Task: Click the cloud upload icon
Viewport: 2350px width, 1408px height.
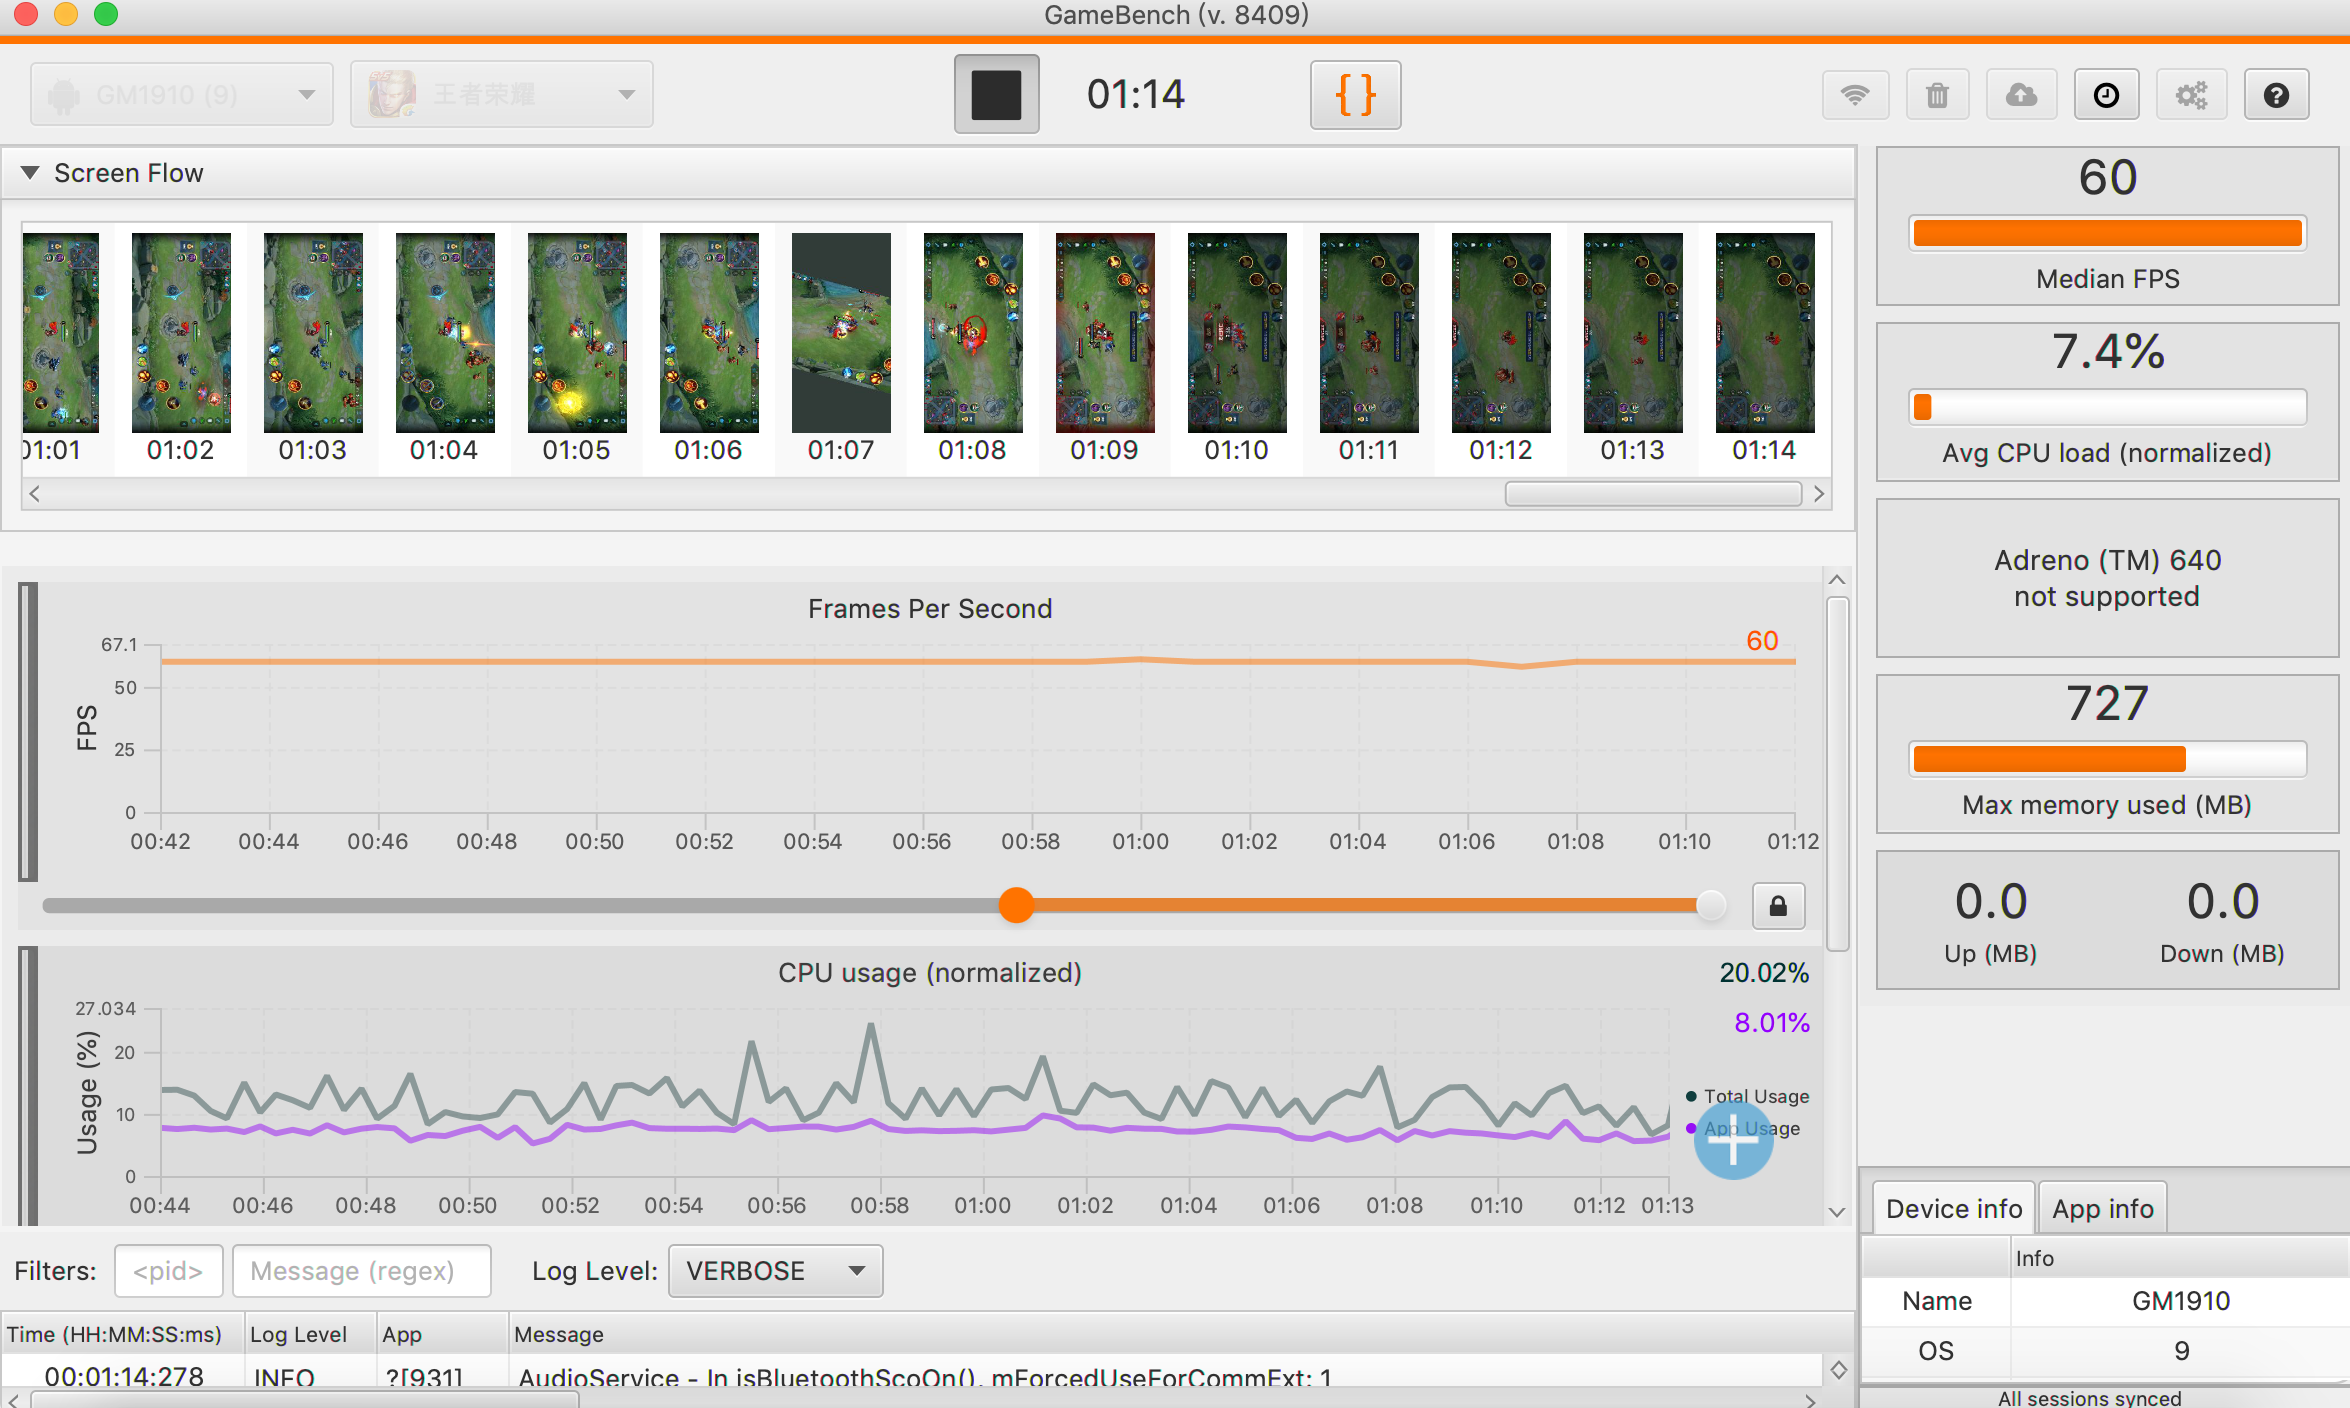Action: click(2021, 95)
